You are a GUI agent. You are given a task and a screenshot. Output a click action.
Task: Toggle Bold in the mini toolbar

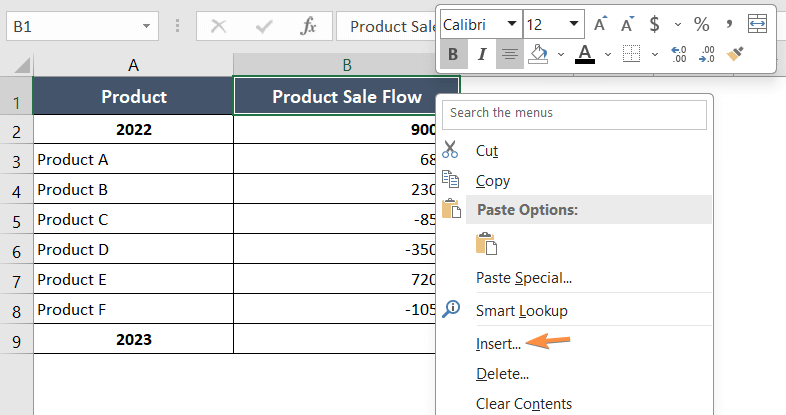click(453, 54)
